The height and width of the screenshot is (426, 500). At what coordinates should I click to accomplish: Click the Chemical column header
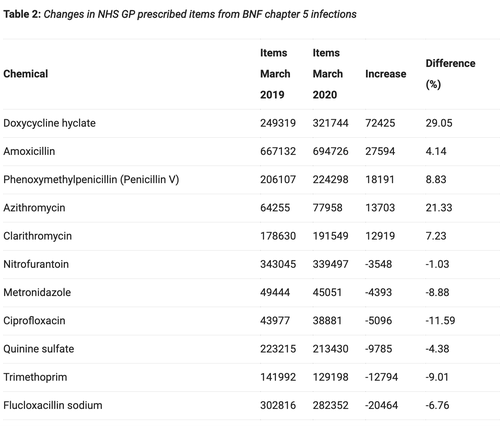[26, 74]
